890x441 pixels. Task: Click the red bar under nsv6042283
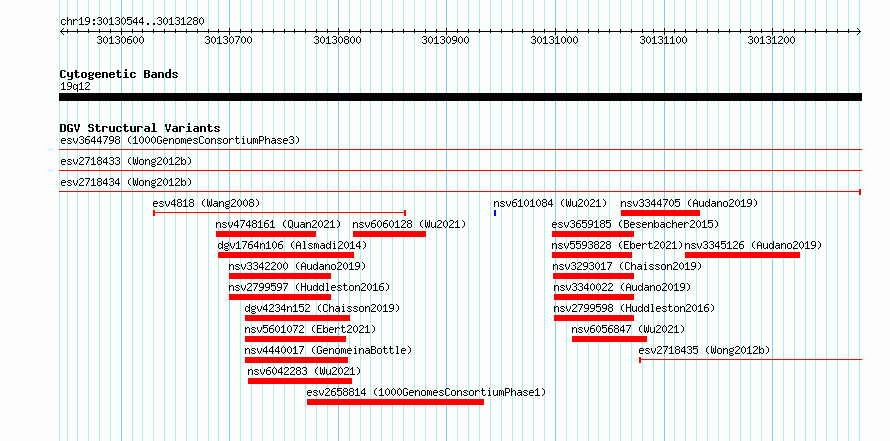(300, 381)
